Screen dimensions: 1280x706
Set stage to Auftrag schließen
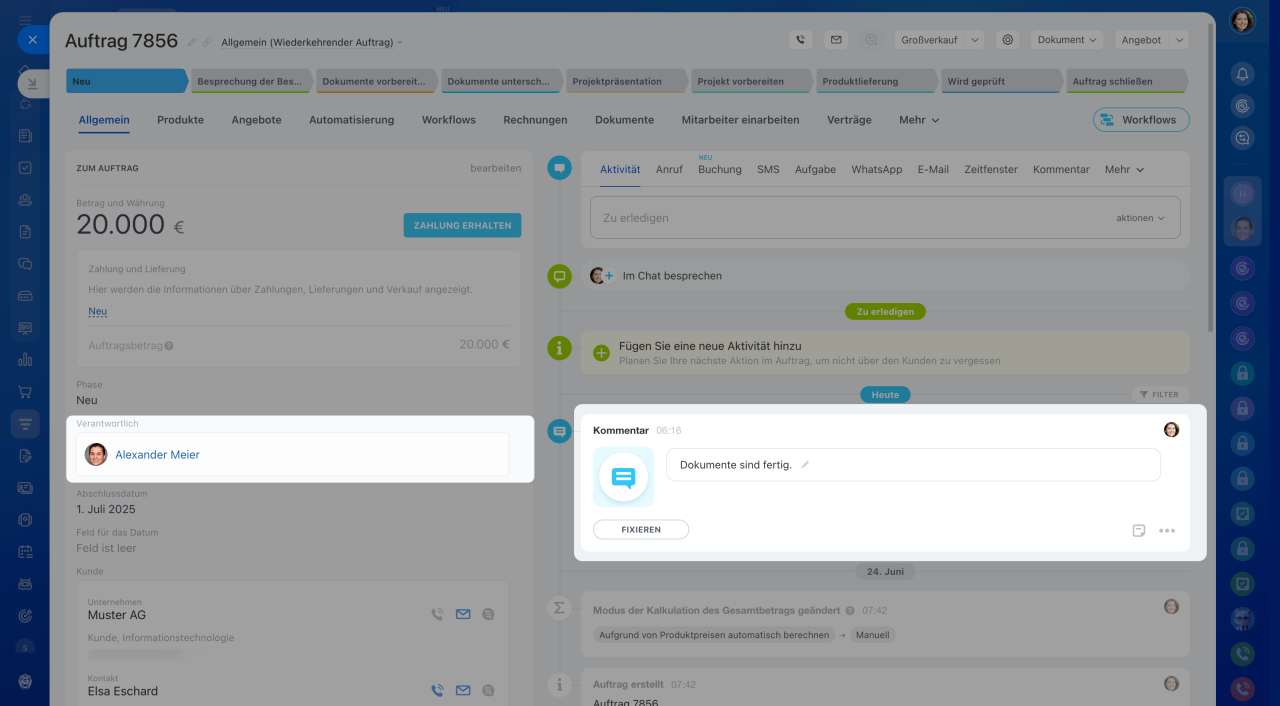click(x=1126, y=81)
